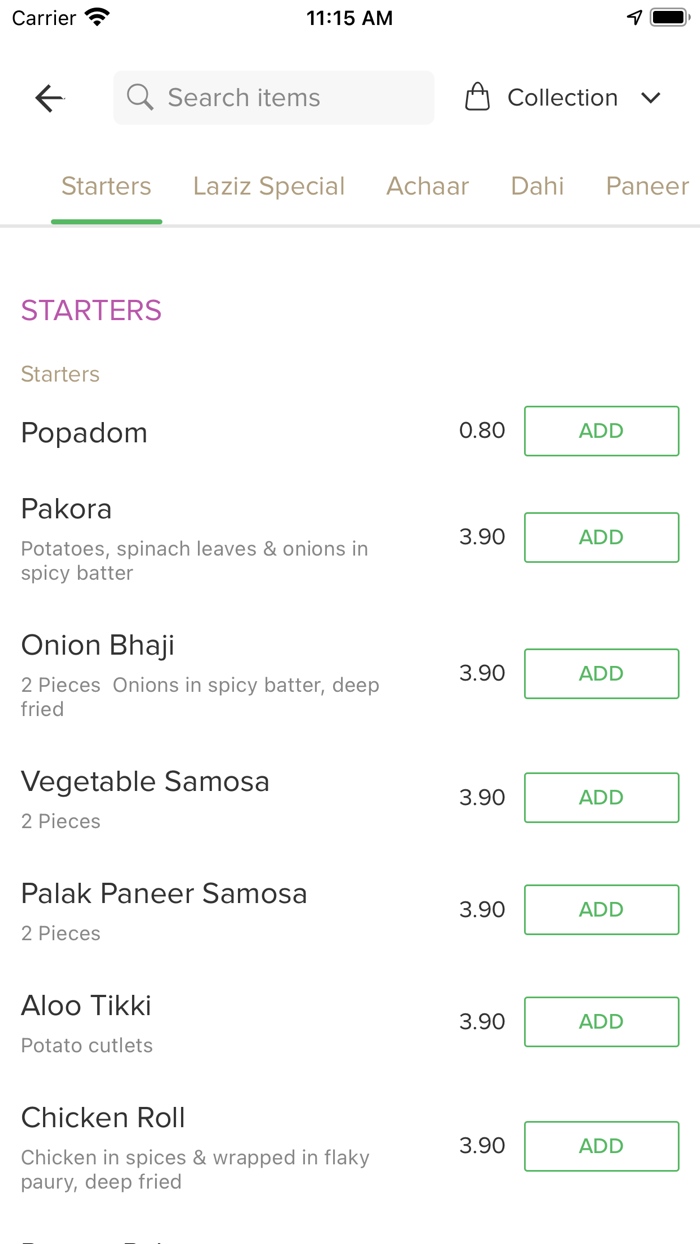Open the Collection options
This screenshot has height=1244, width=700.
(562, 97)
